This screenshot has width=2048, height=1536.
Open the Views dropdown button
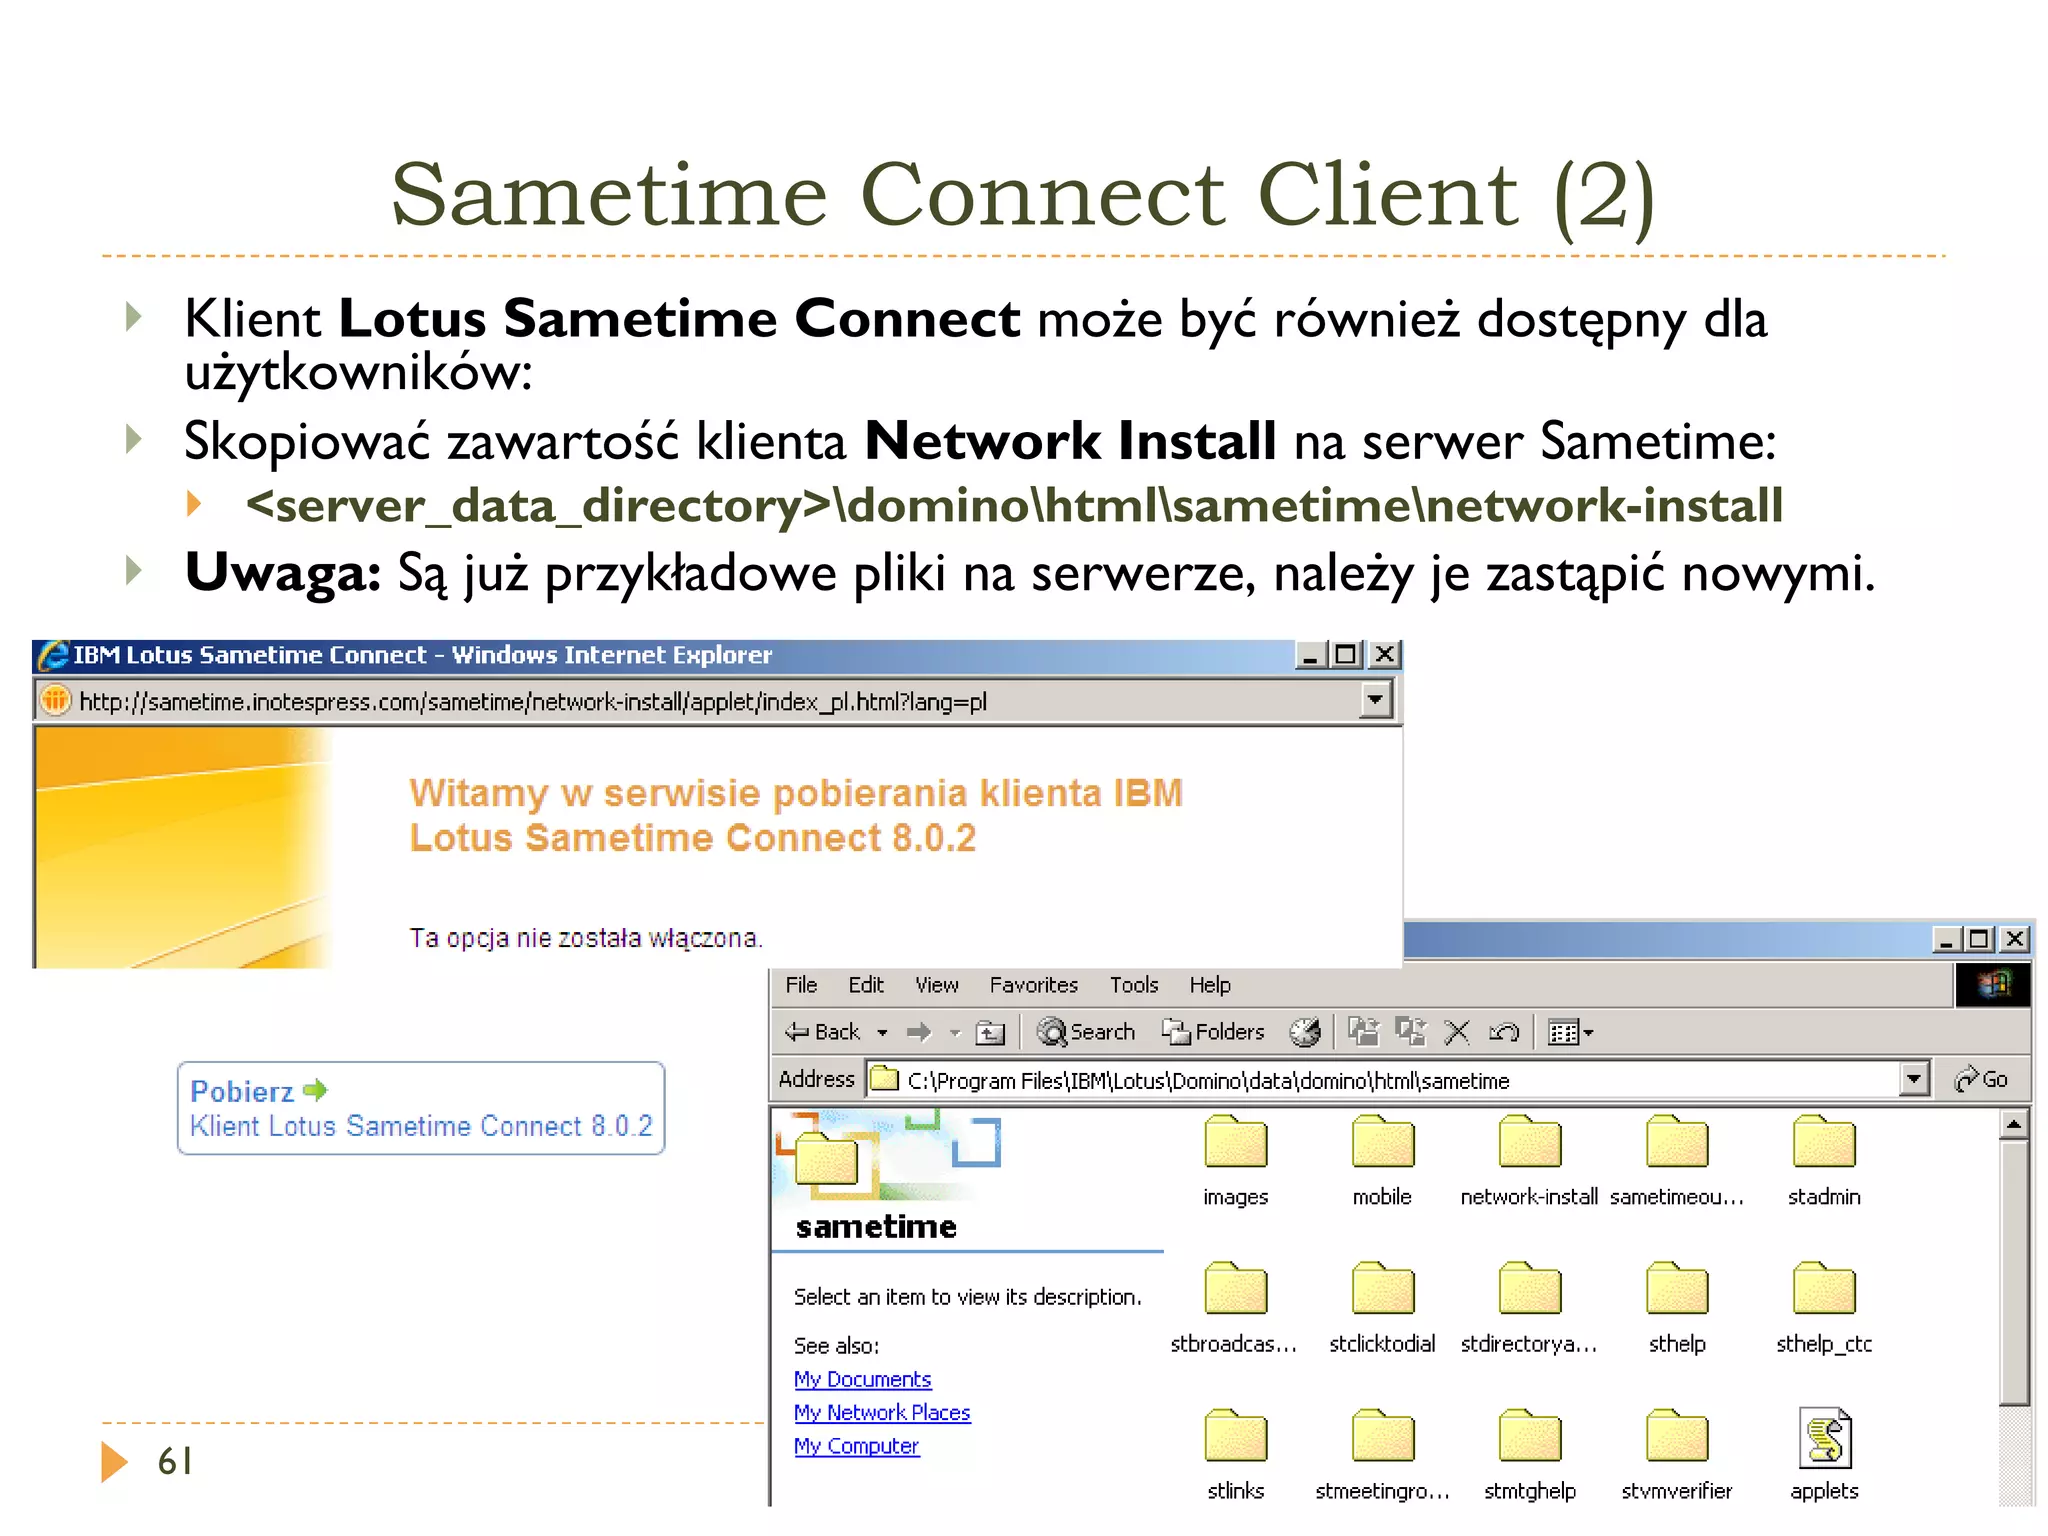(x=1570, y=1032)
